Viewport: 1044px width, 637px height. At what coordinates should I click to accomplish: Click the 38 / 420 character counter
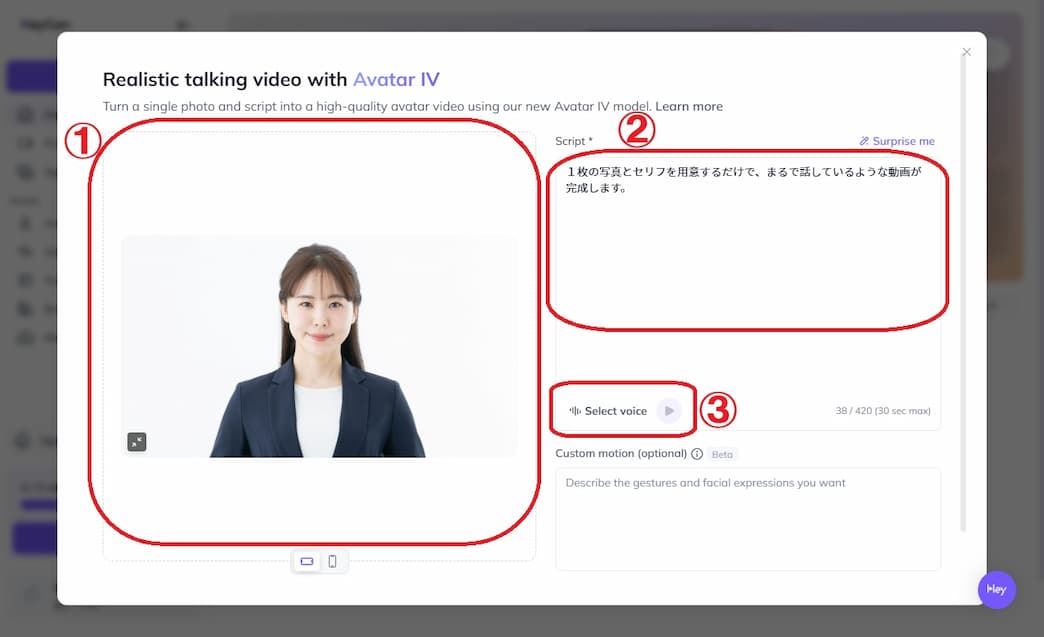(883, 411)
